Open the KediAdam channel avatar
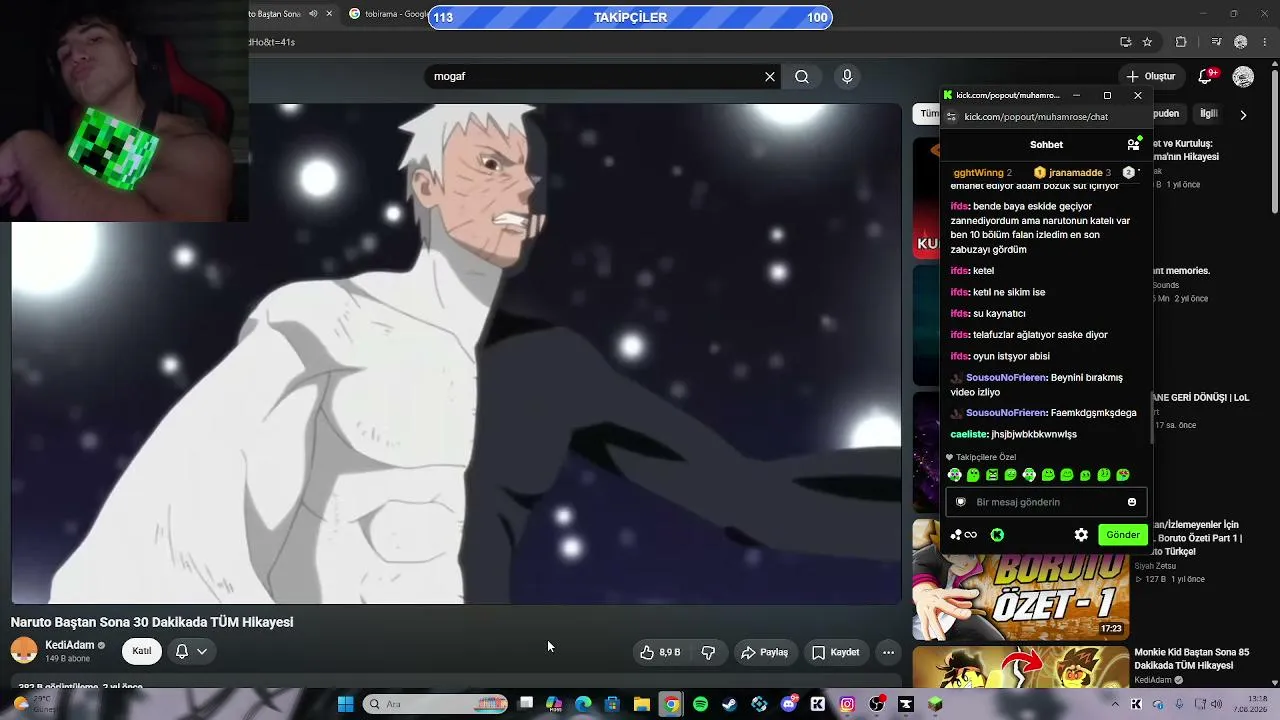This screenshot has height=720, width=1280. click(x=24, y=651)
